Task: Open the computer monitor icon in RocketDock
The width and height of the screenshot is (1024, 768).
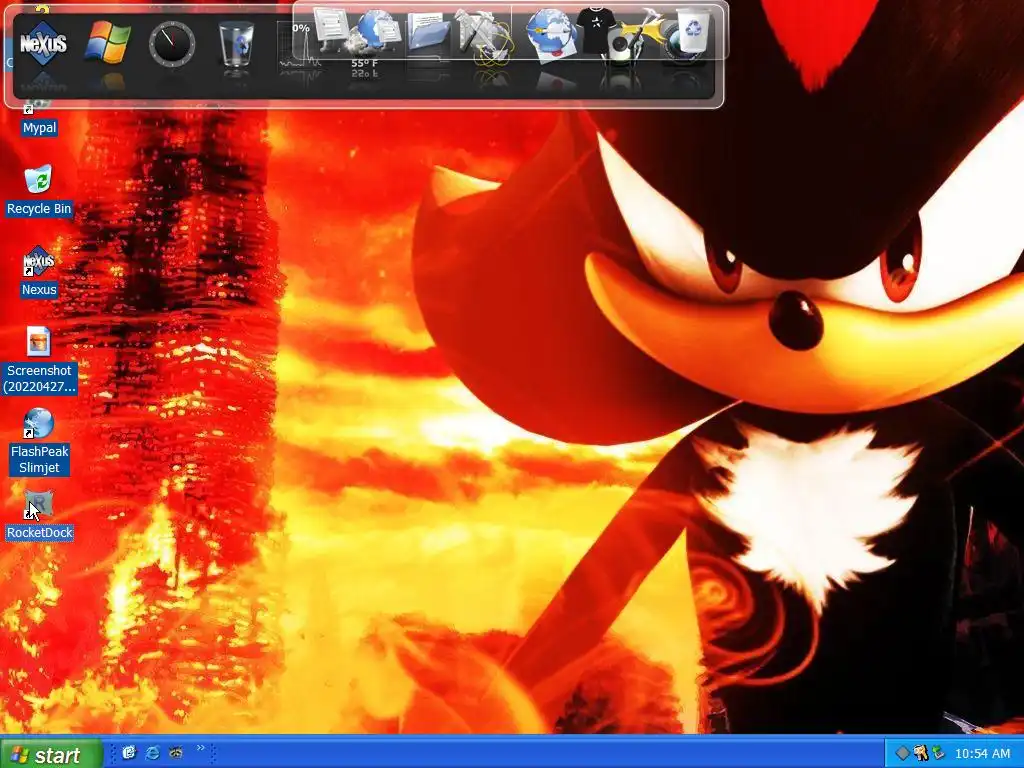Action: pyautogui.click(x=332, y=29)
